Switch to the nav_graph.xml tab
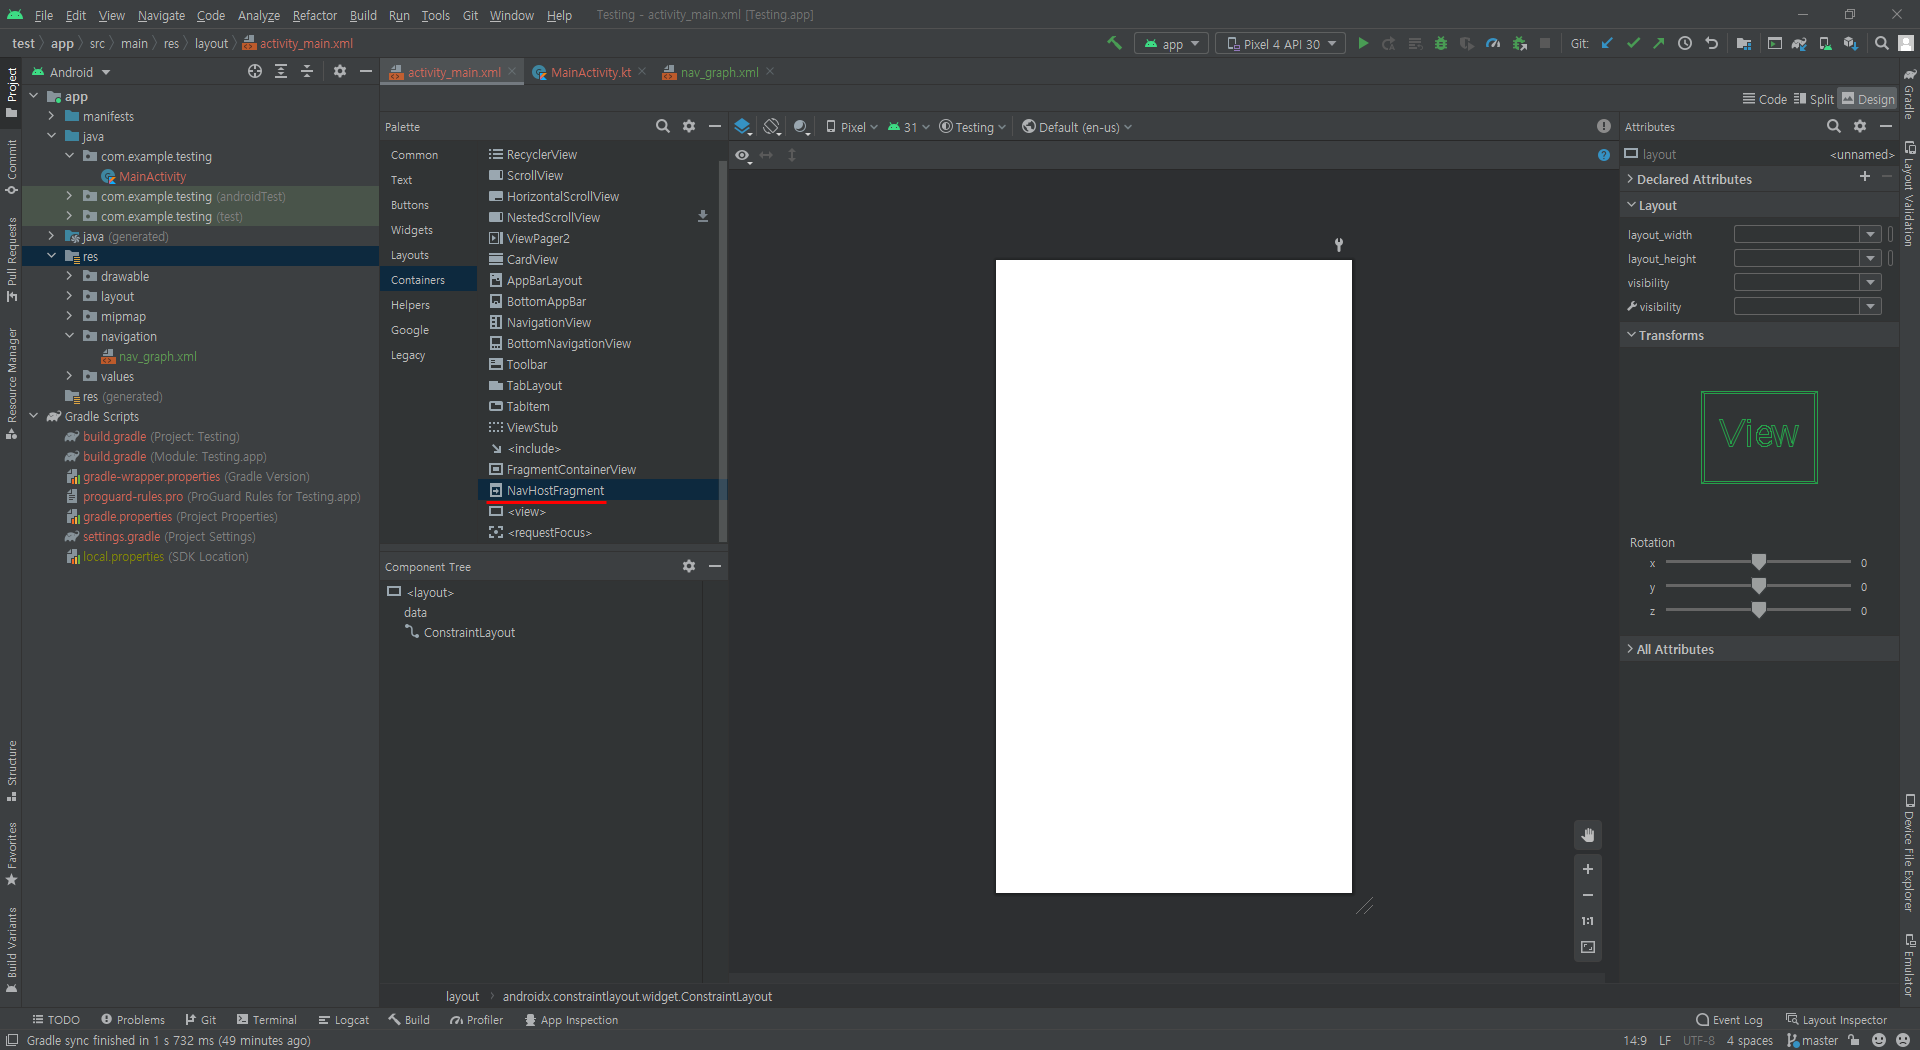This screenshot has height=1050, width=1920. click(x=719, y=72)
